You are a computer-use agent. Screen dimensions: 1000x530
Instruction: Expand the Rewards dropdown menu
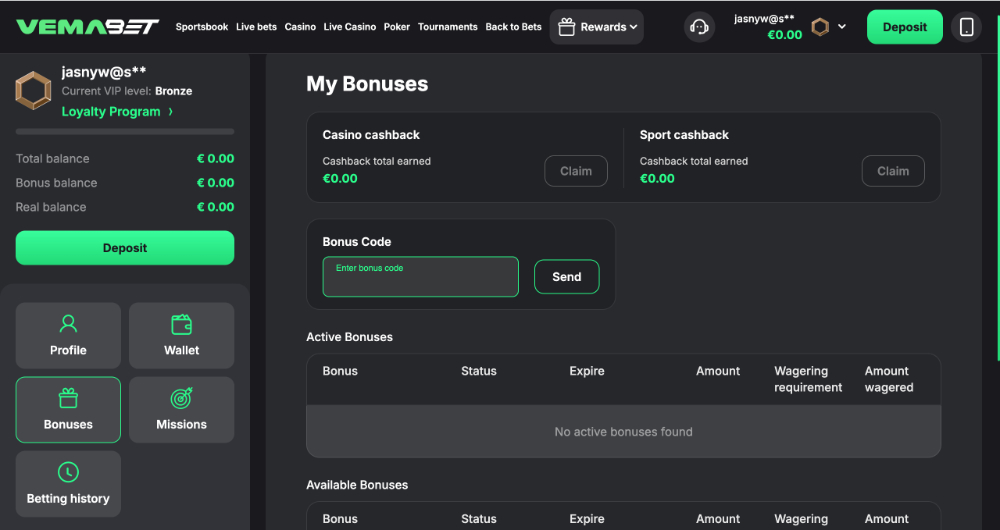[x=596, y=27]
